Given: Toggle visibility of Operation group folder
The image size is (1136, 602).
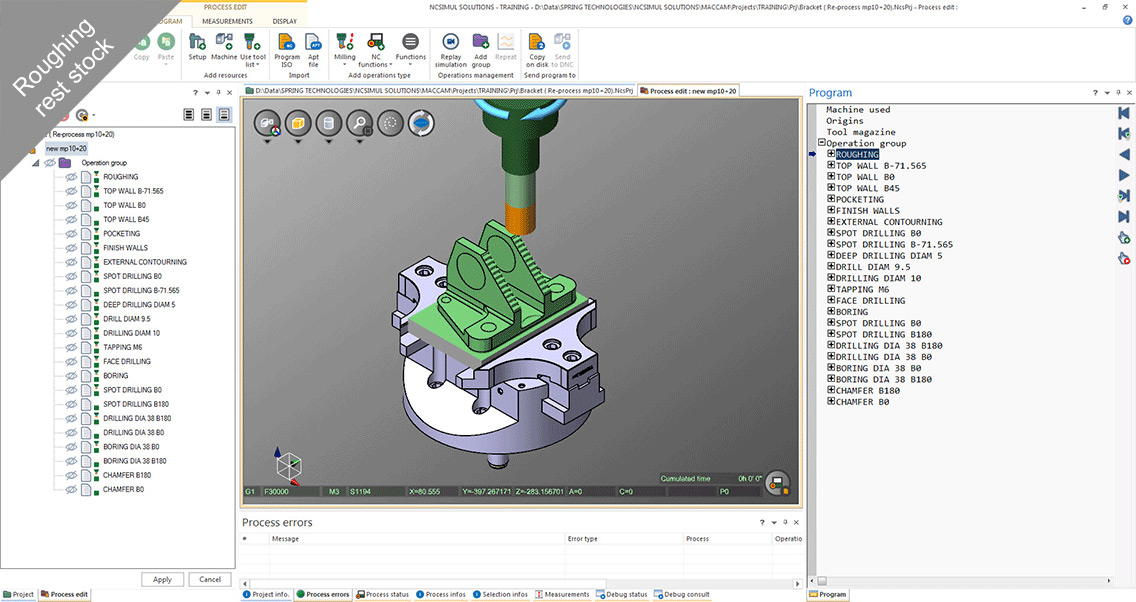Looking at the screenshot, I should [x=49, y=163].
